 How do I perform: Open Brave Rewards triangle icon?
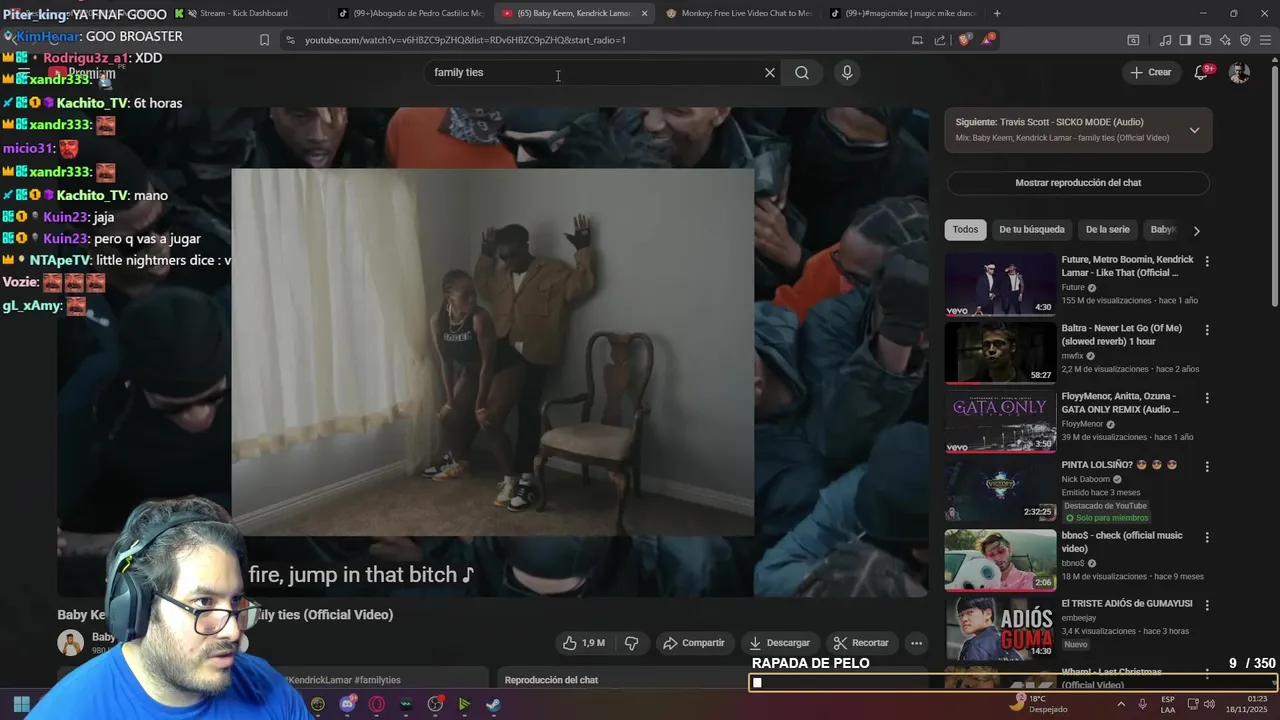pos(988,40)
